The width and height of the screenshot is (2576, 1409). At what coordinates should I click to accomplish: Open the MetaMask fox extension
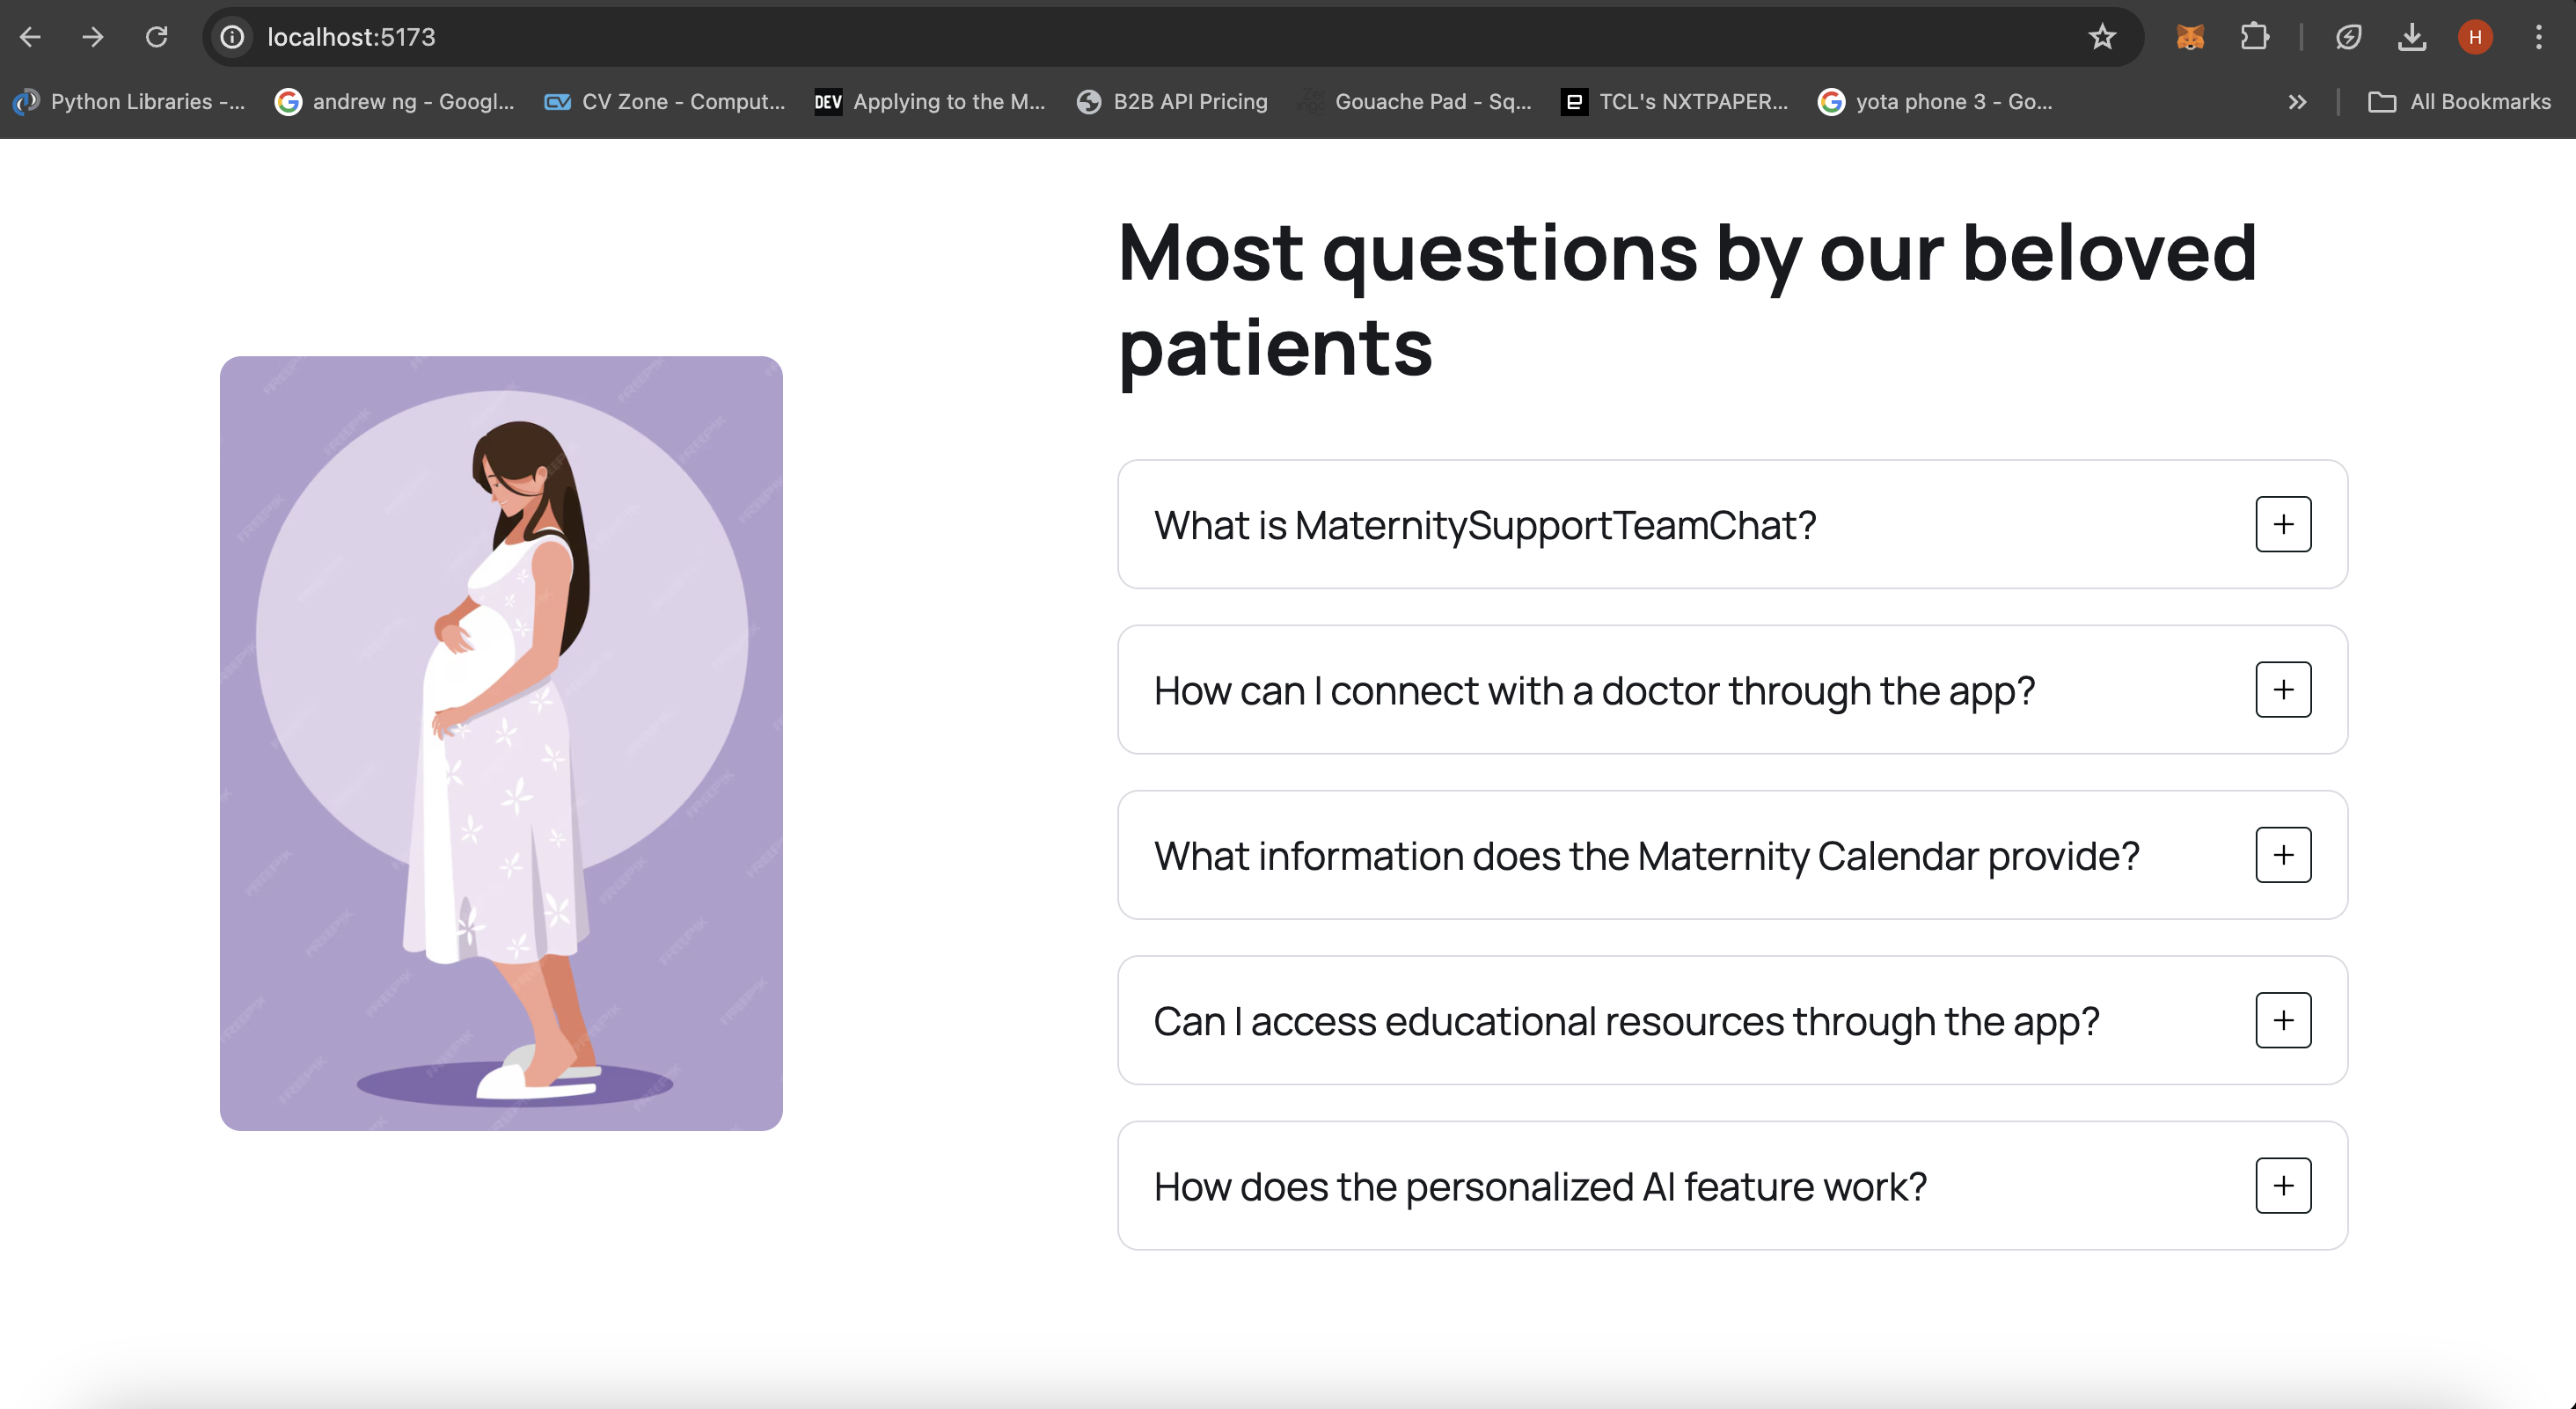[2190, 37]
